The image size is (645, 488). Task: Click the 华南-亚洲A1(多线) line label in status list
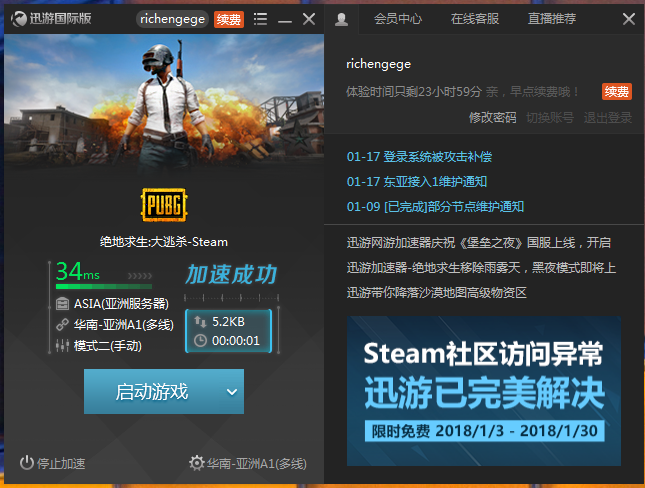click(124, 325)
